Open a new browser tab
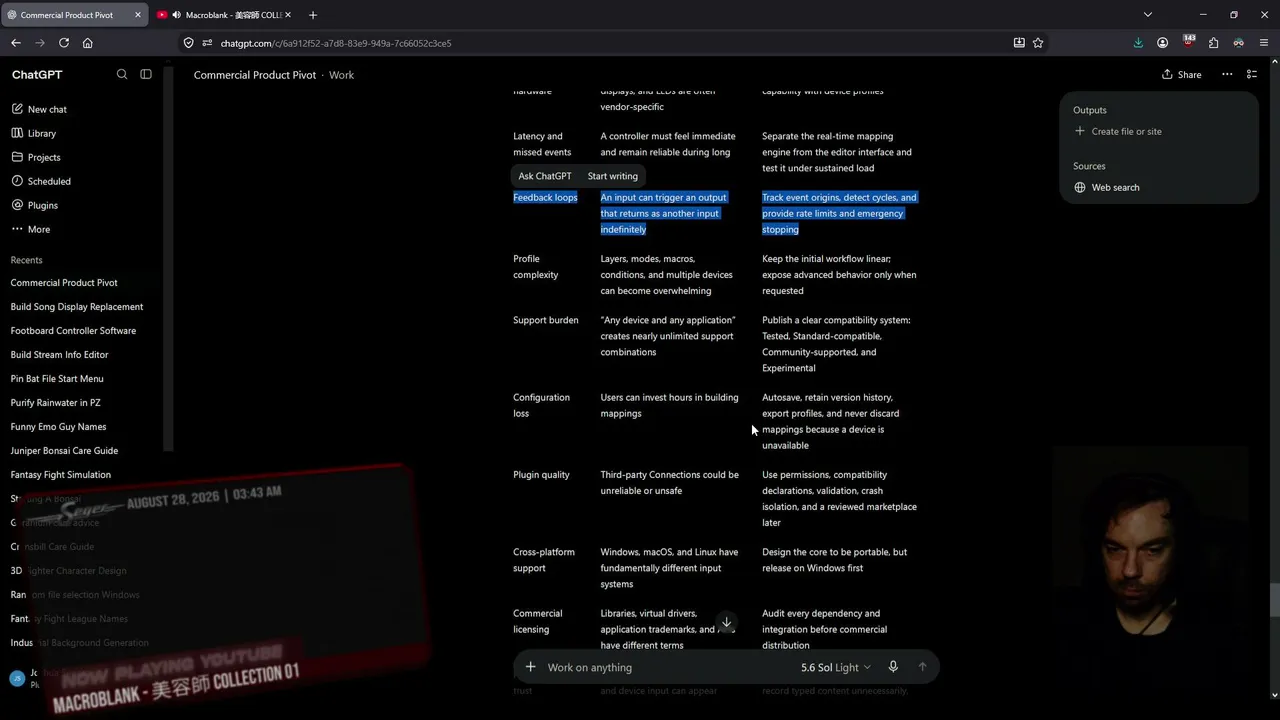This screenshot has width=1280, height=720. [313, 15]
